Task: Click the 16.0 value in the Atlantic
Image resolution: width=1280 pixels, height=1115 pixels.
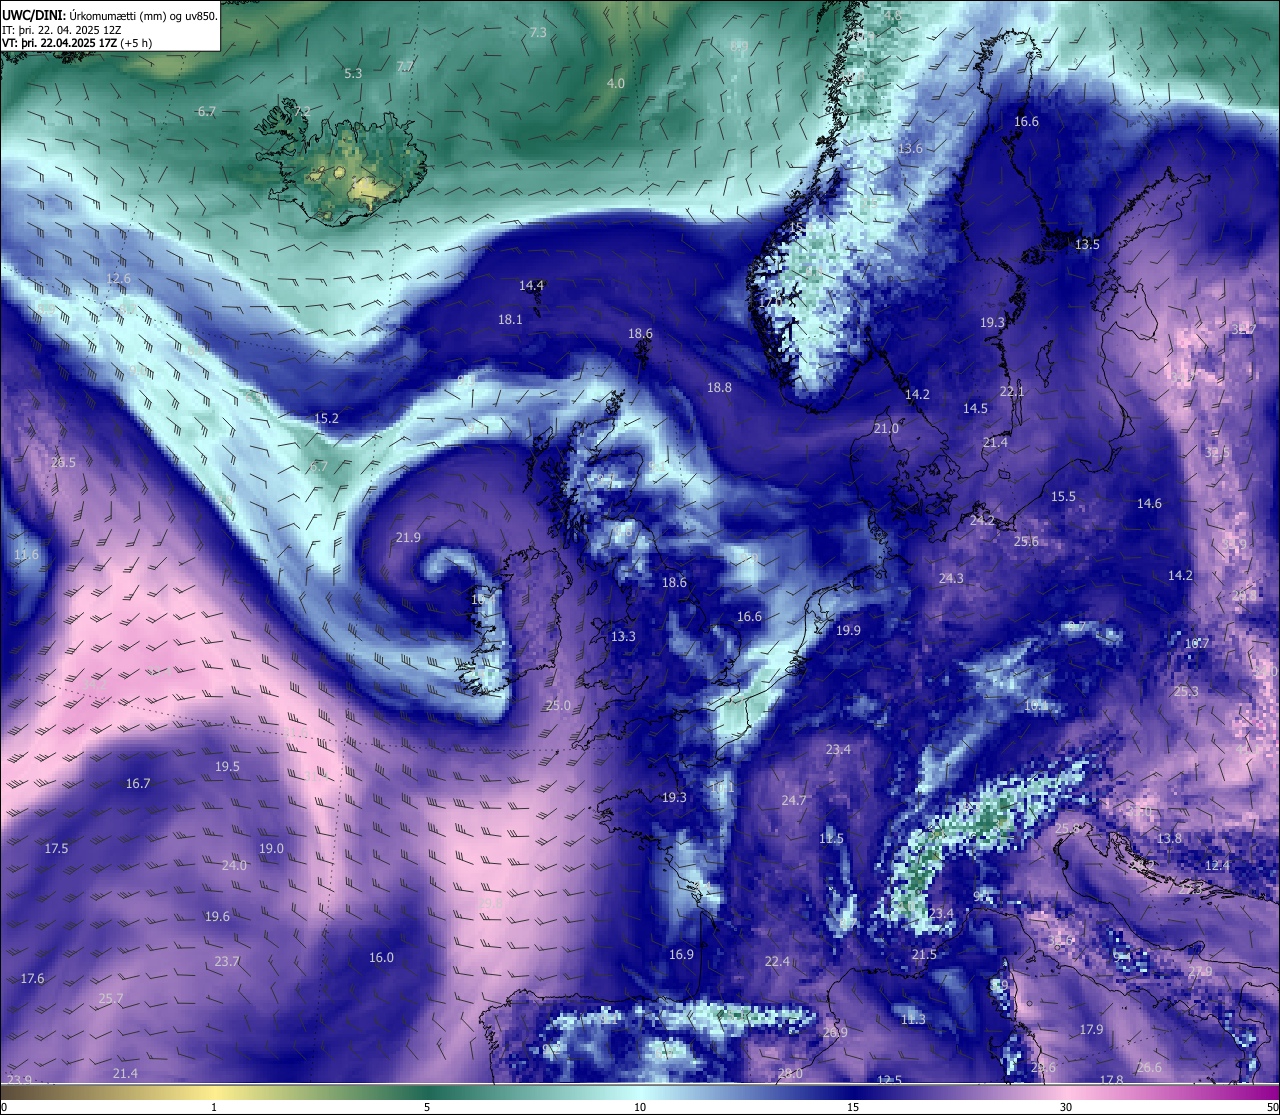Action: pos(381,958)
